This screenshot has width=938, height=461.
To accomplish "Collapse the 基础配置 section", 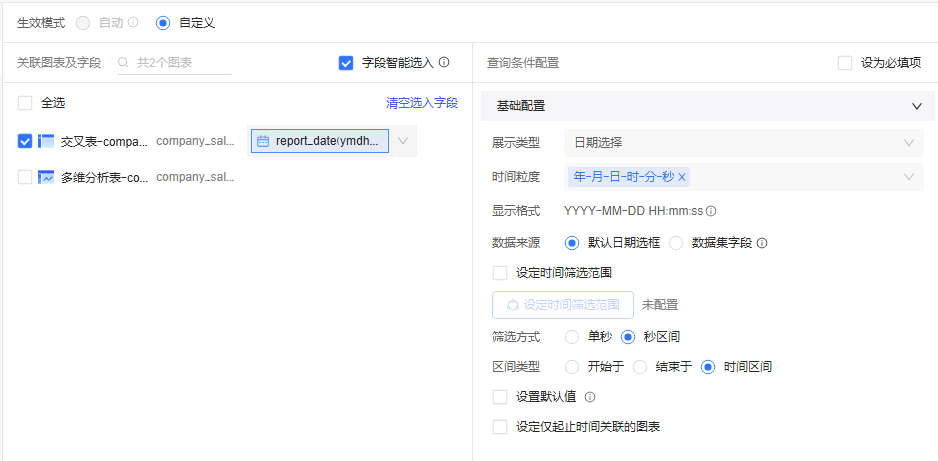I will (916, 106).
